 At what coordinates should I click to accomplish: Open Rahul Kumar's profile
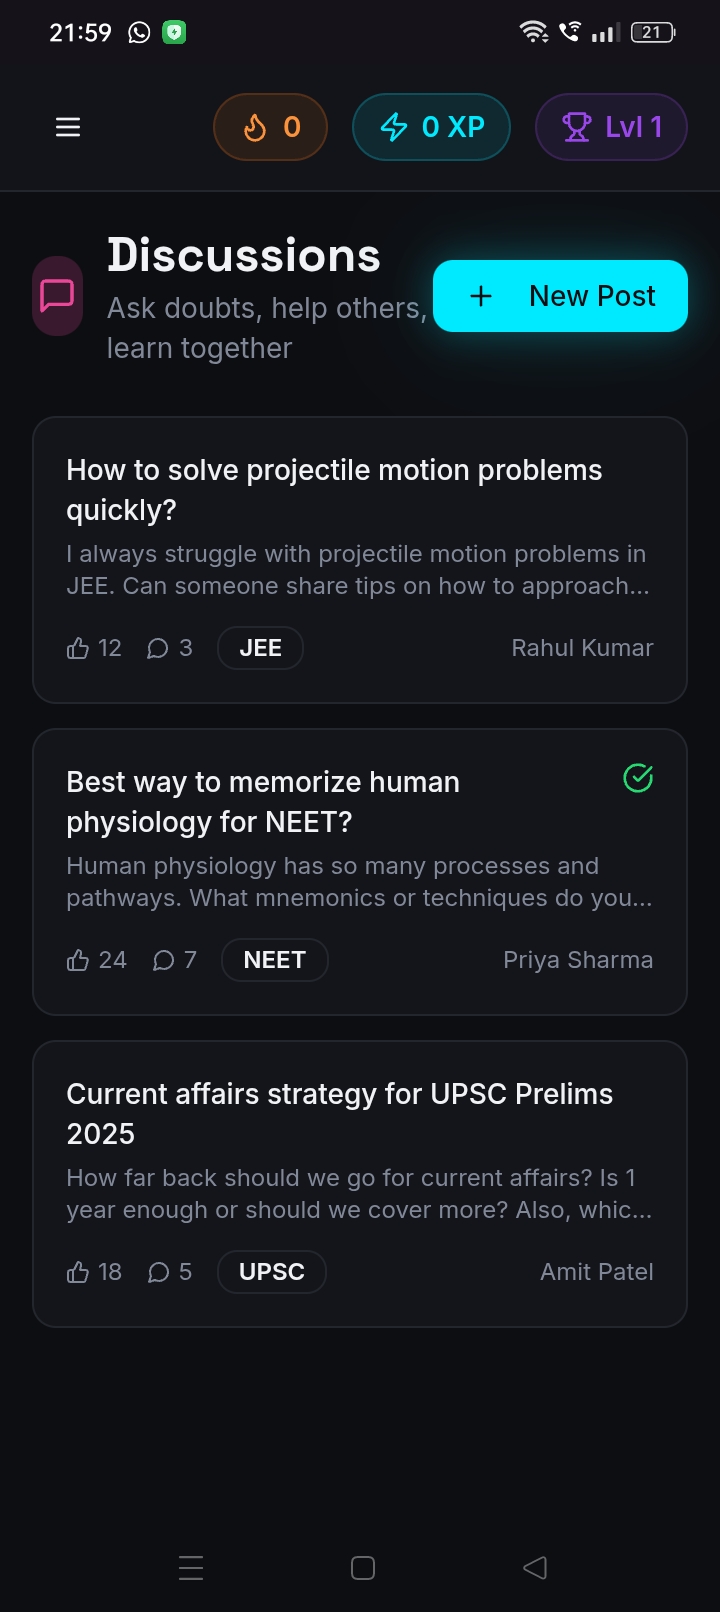click(x=582, y=648)
